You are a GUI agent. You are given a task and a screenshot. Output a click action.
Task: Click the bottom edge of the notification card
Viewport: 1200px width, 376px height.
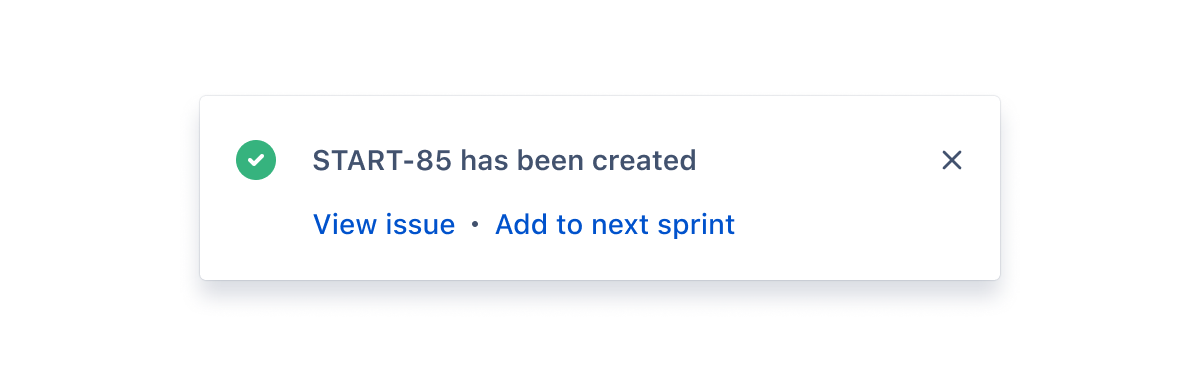point(600,279)
